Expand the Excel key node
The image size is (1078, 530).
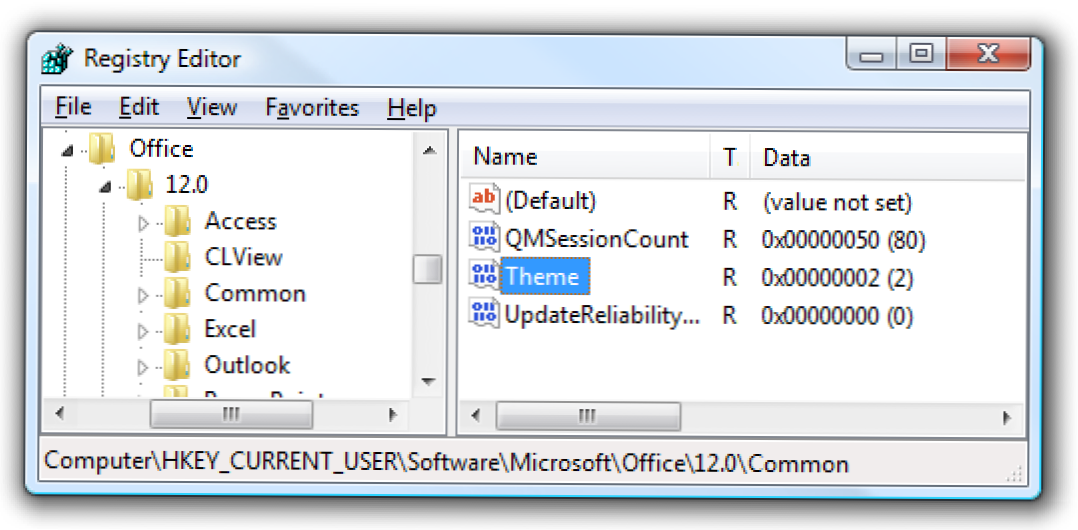point(143,331)
